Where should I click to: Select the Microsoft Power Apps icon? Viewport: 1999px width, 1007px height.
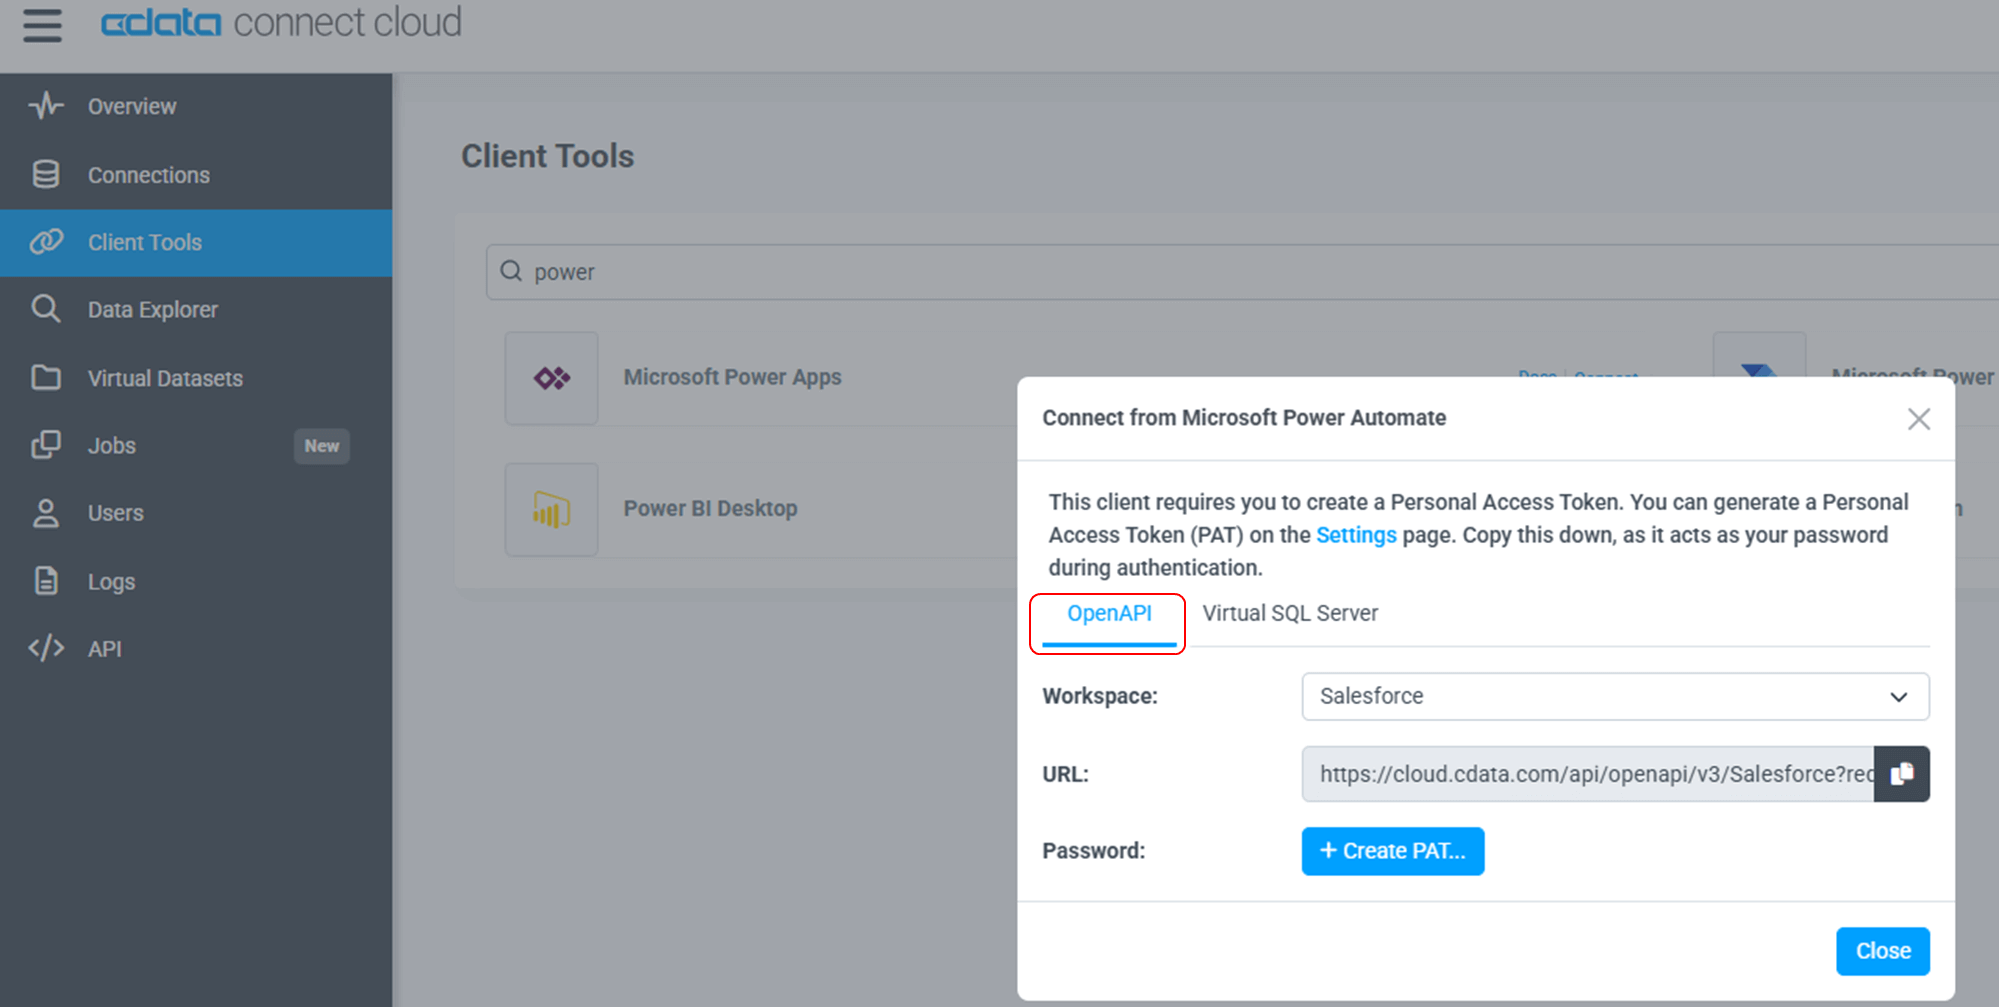[551, 378]
